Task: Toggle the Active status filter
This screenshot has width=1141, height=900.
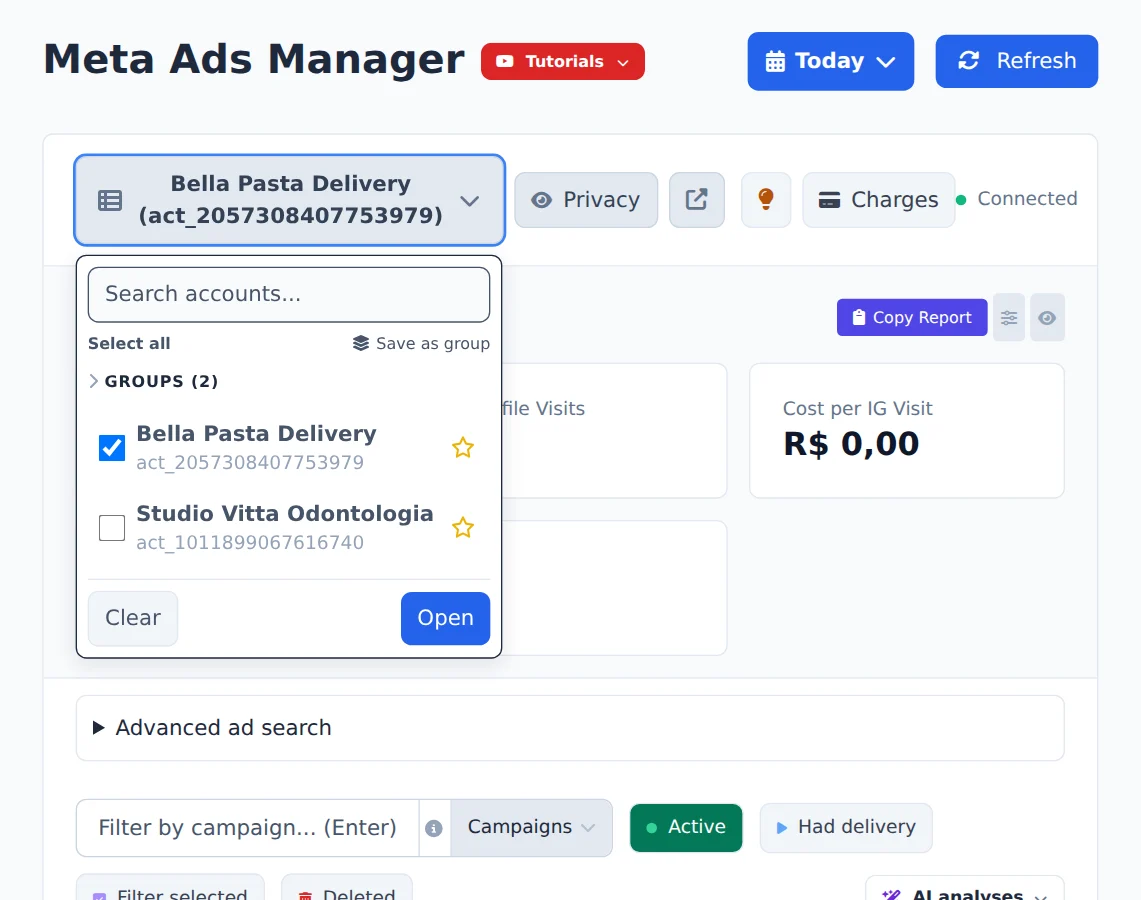Action: pos(686,827)
